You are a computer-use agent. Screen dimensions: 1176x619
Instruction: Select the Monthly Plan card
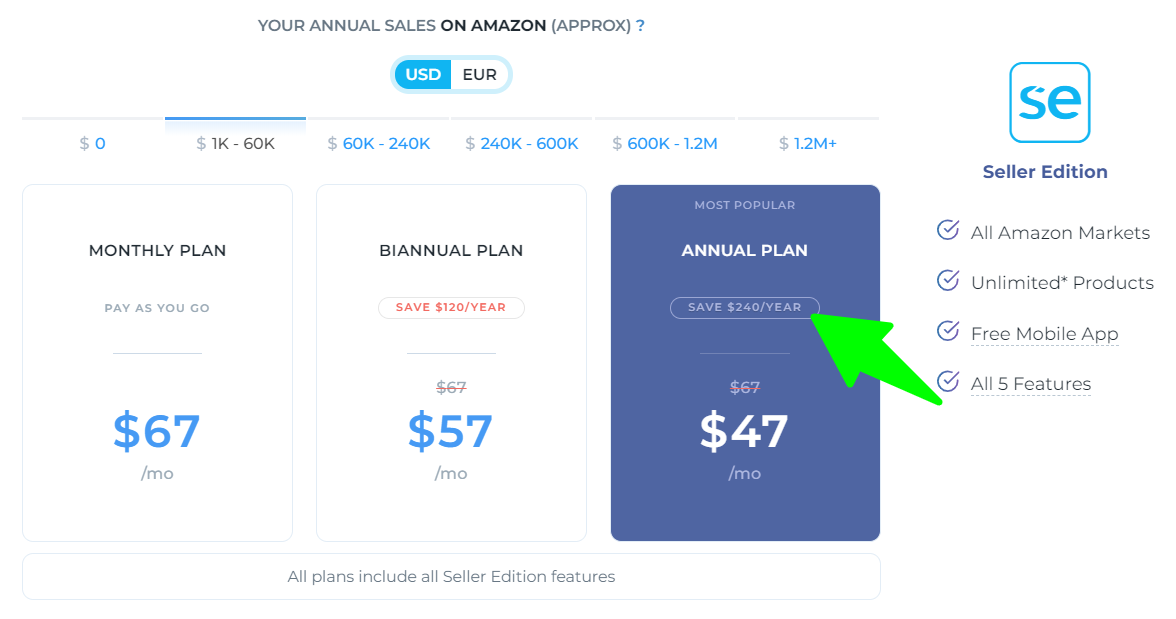pos(157,362)
